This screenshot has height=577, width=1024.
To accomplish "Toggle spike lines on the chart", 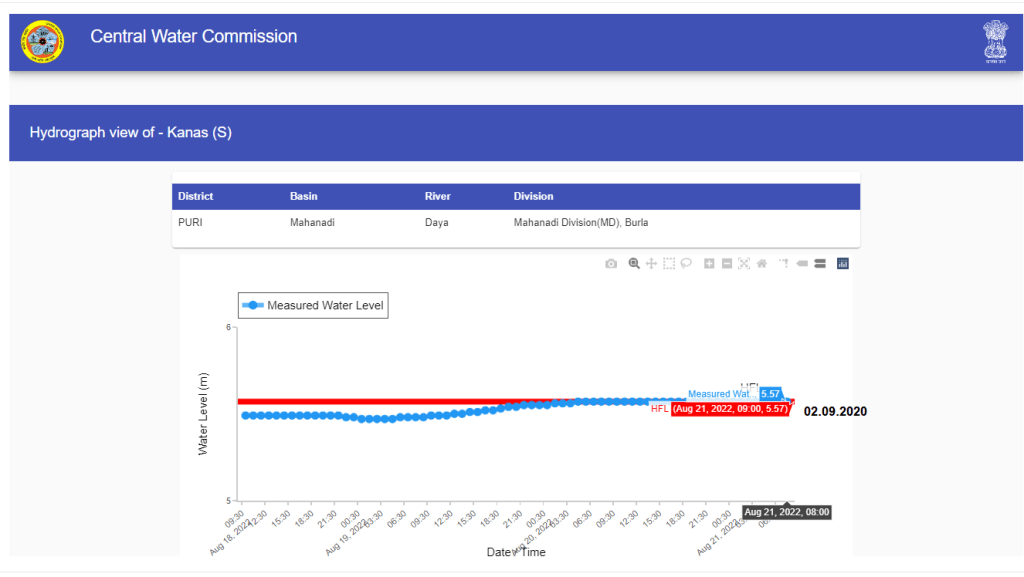I will pyautogui.click(x=784, y=264).
